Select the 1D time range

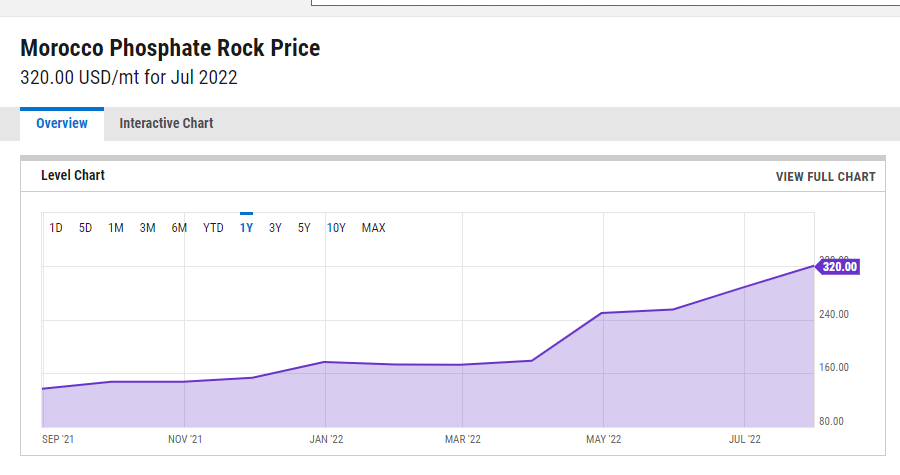(56, 228)
